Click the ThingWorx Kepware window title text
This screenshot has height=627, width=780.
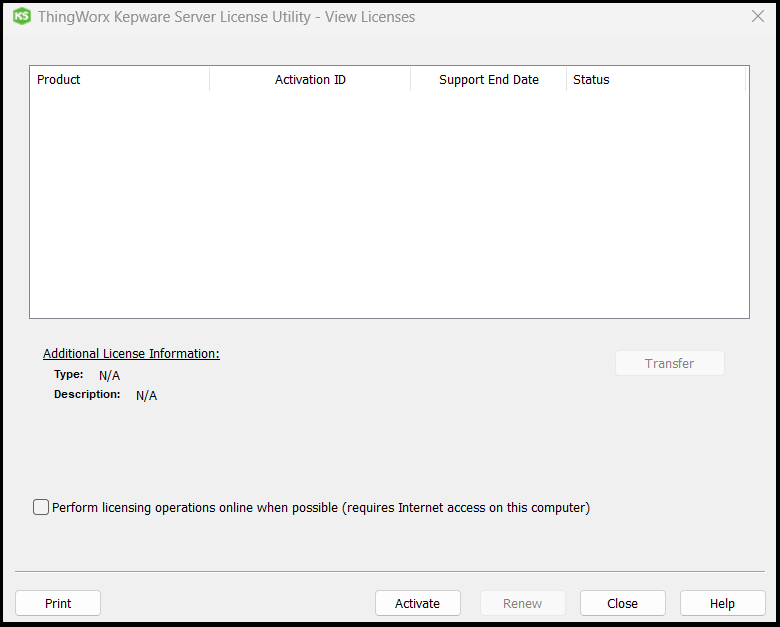pos(226,17)
